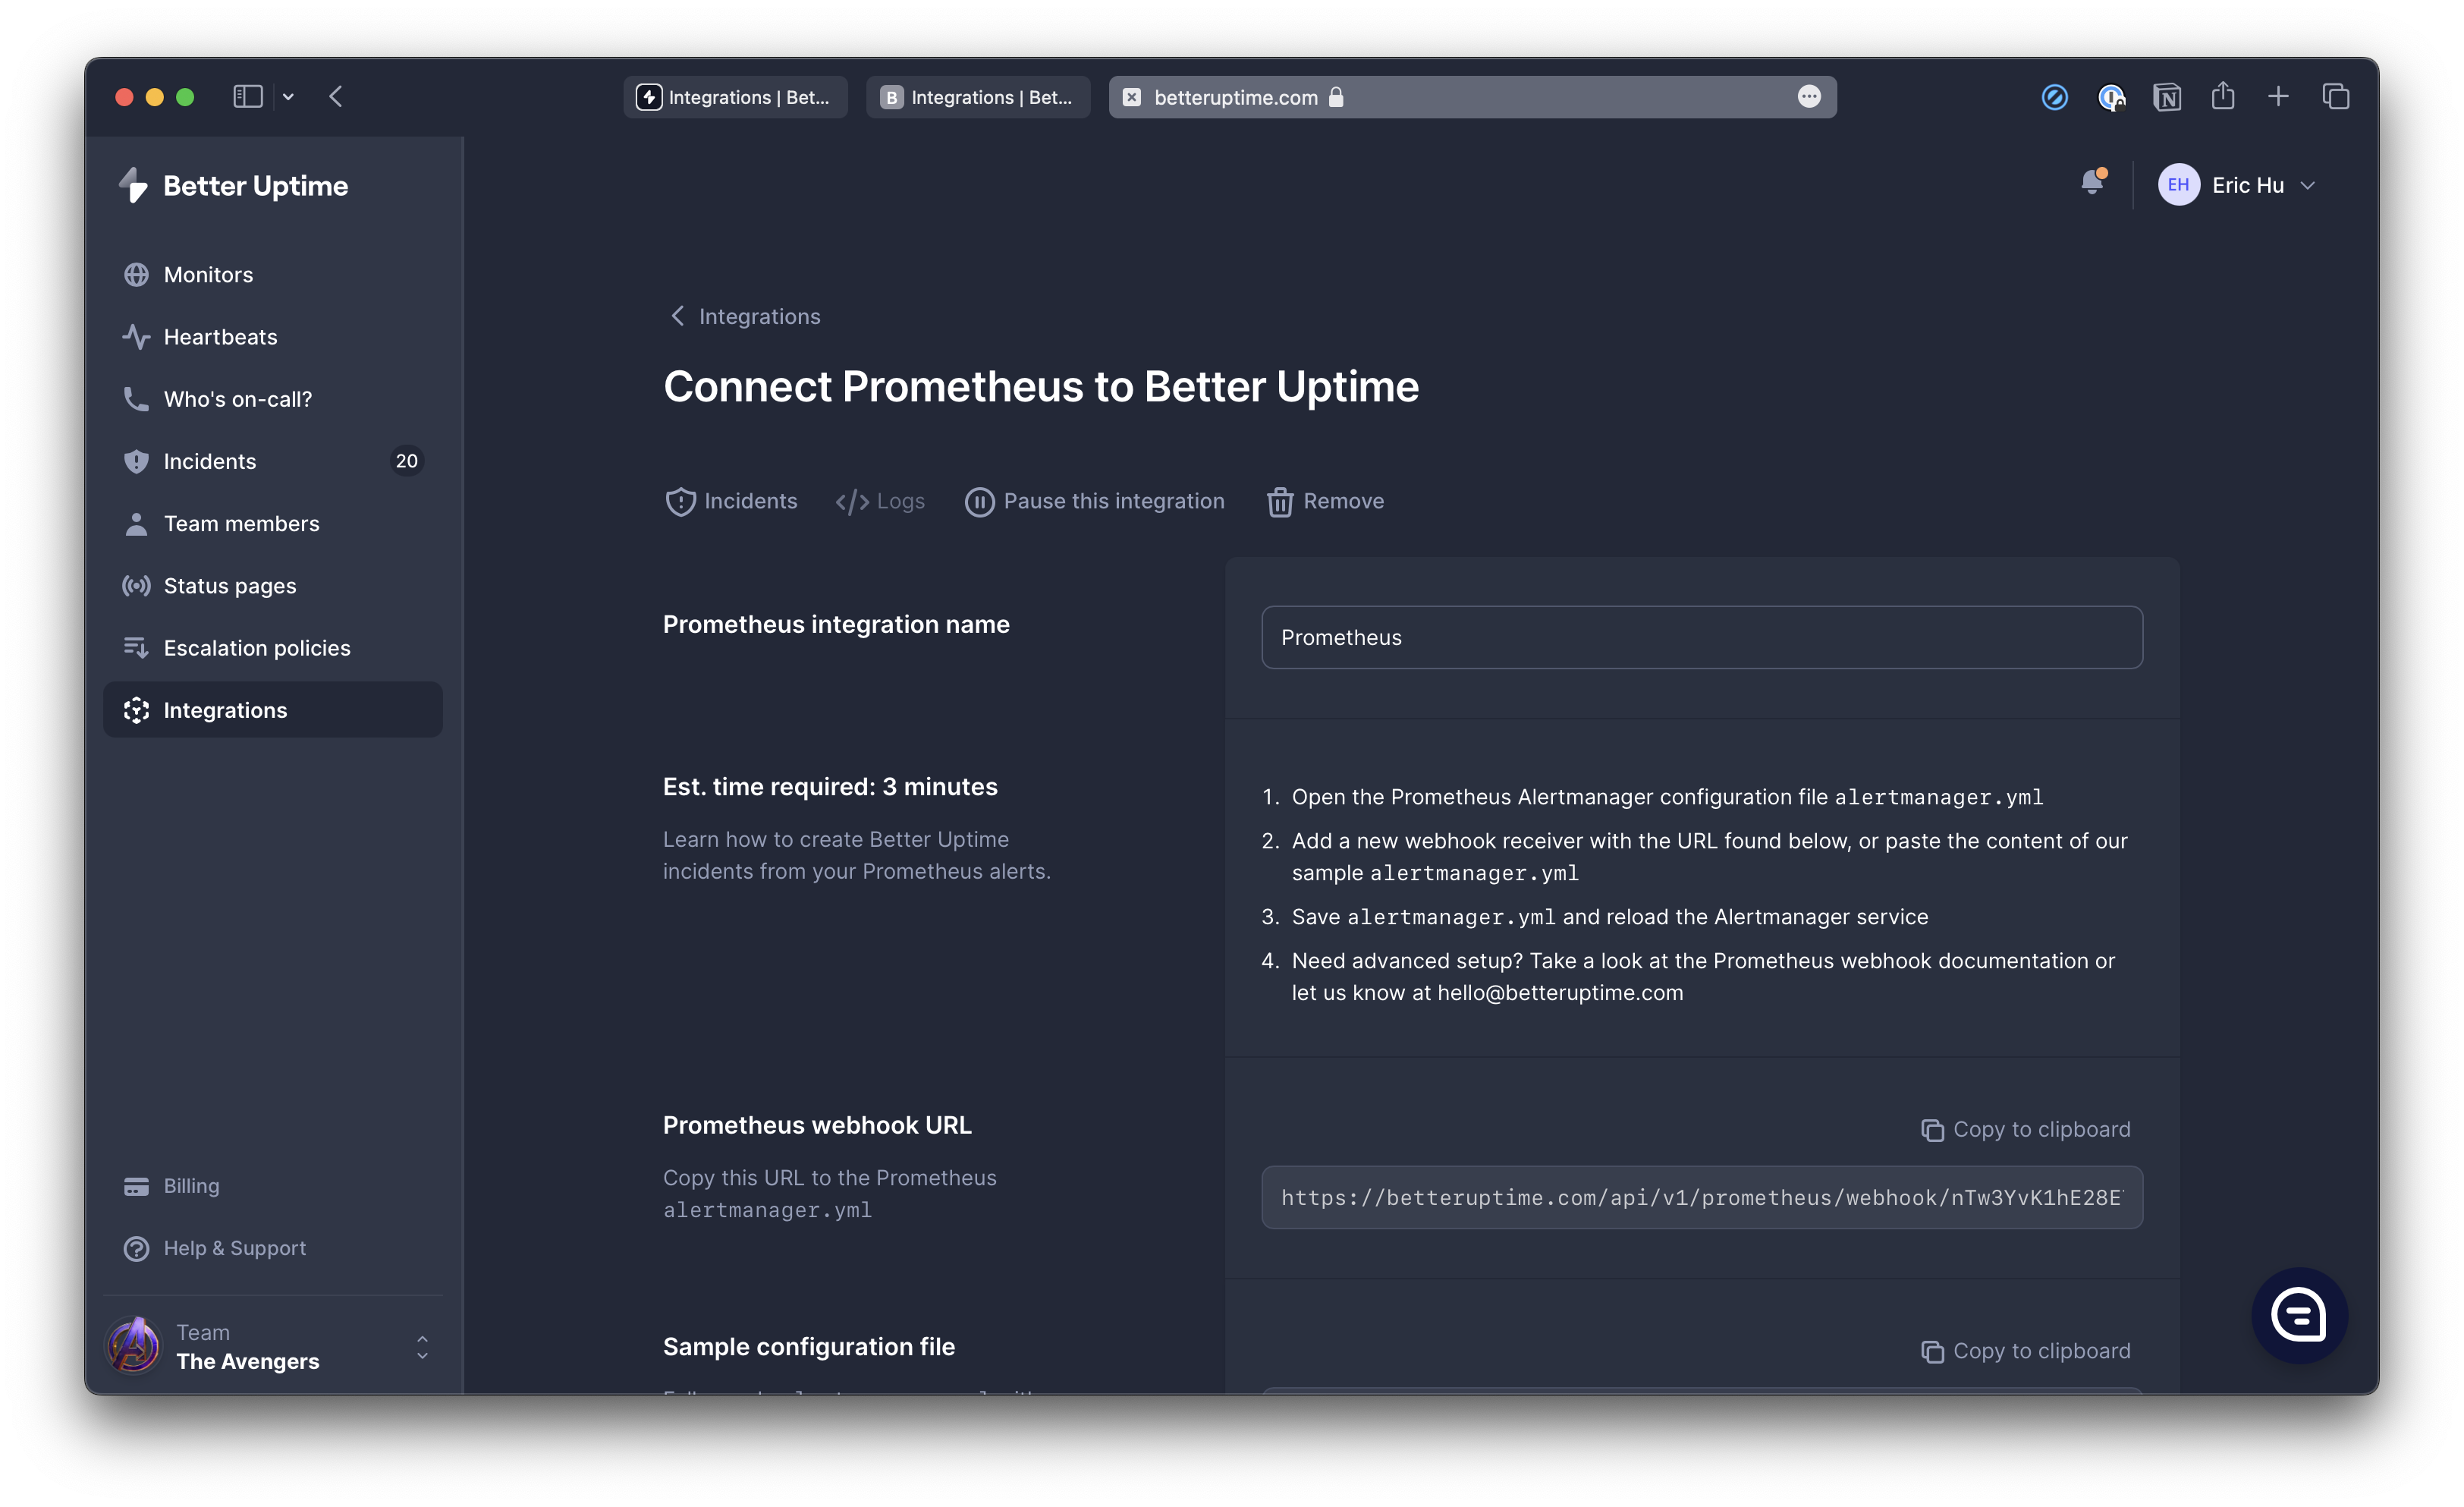The height and width of the screenshot is (1507, 2464).
Task: Open the Eric Hu user menu
Action: tap(2236, 185)
